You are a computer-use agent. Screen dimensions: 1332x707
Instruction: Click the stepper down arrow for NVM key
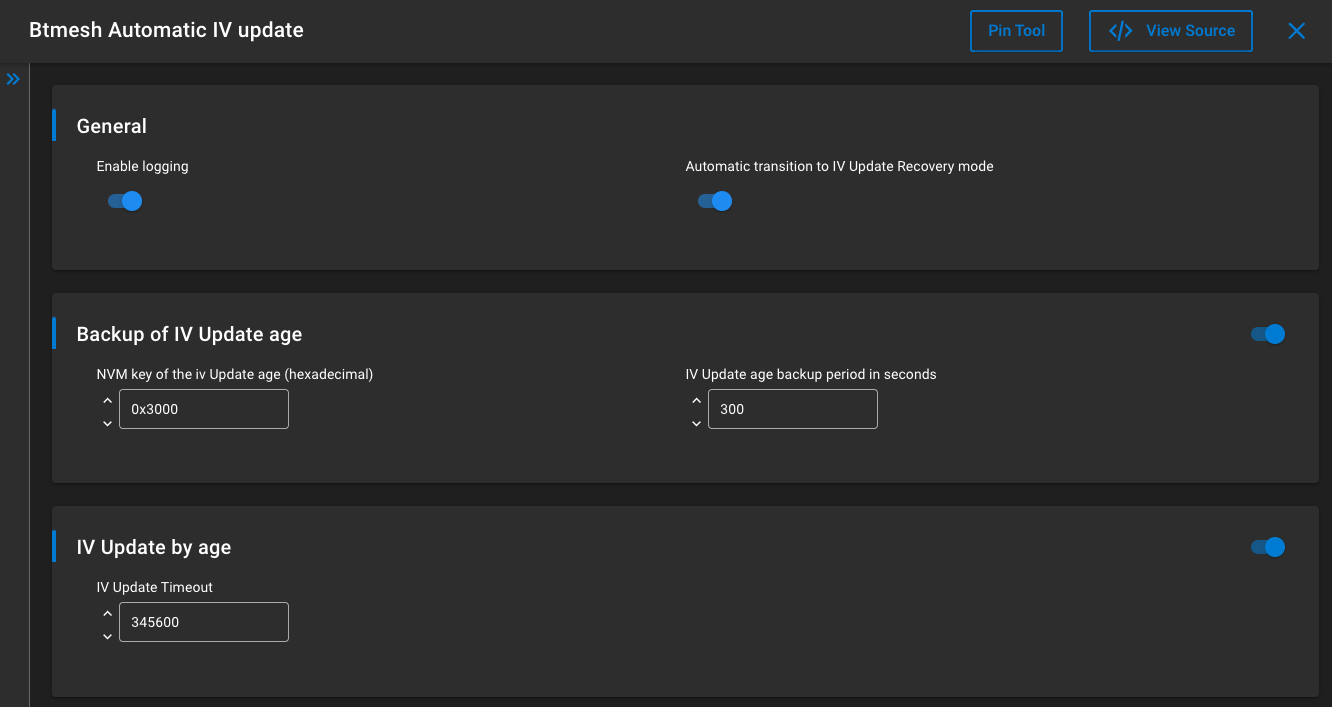tap(107, 424)
